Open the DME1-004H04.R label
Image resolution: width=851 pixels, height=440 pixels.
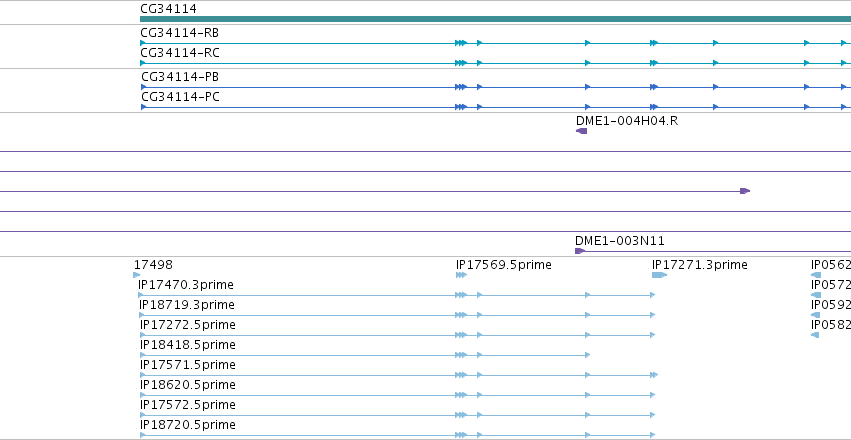click(x=627, y=120)
